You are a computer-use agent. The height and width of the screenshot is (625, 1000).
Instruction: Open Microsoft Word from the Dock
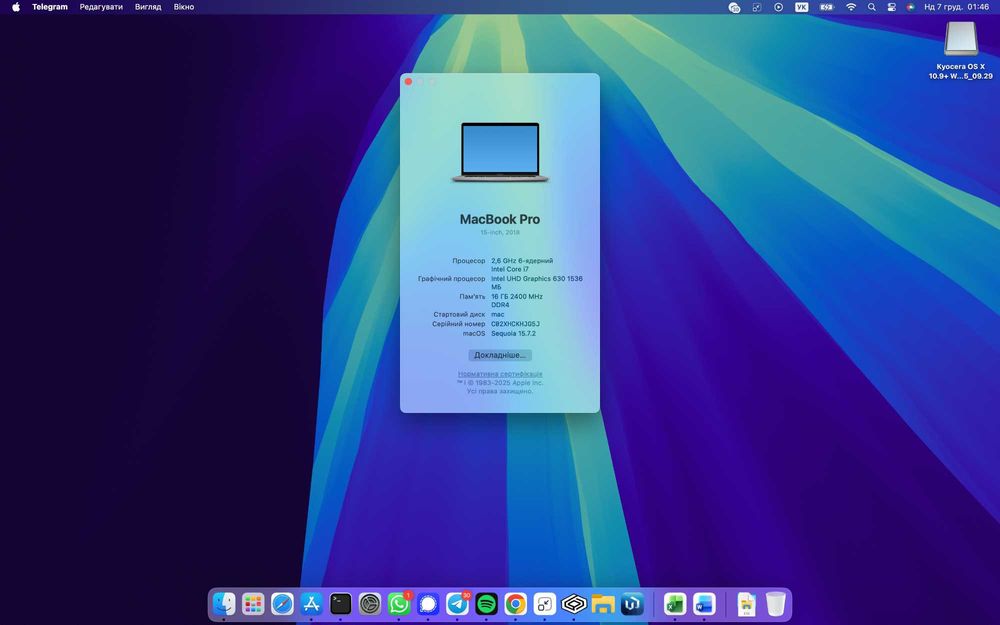pyautogui.click(x=704, y=603)
